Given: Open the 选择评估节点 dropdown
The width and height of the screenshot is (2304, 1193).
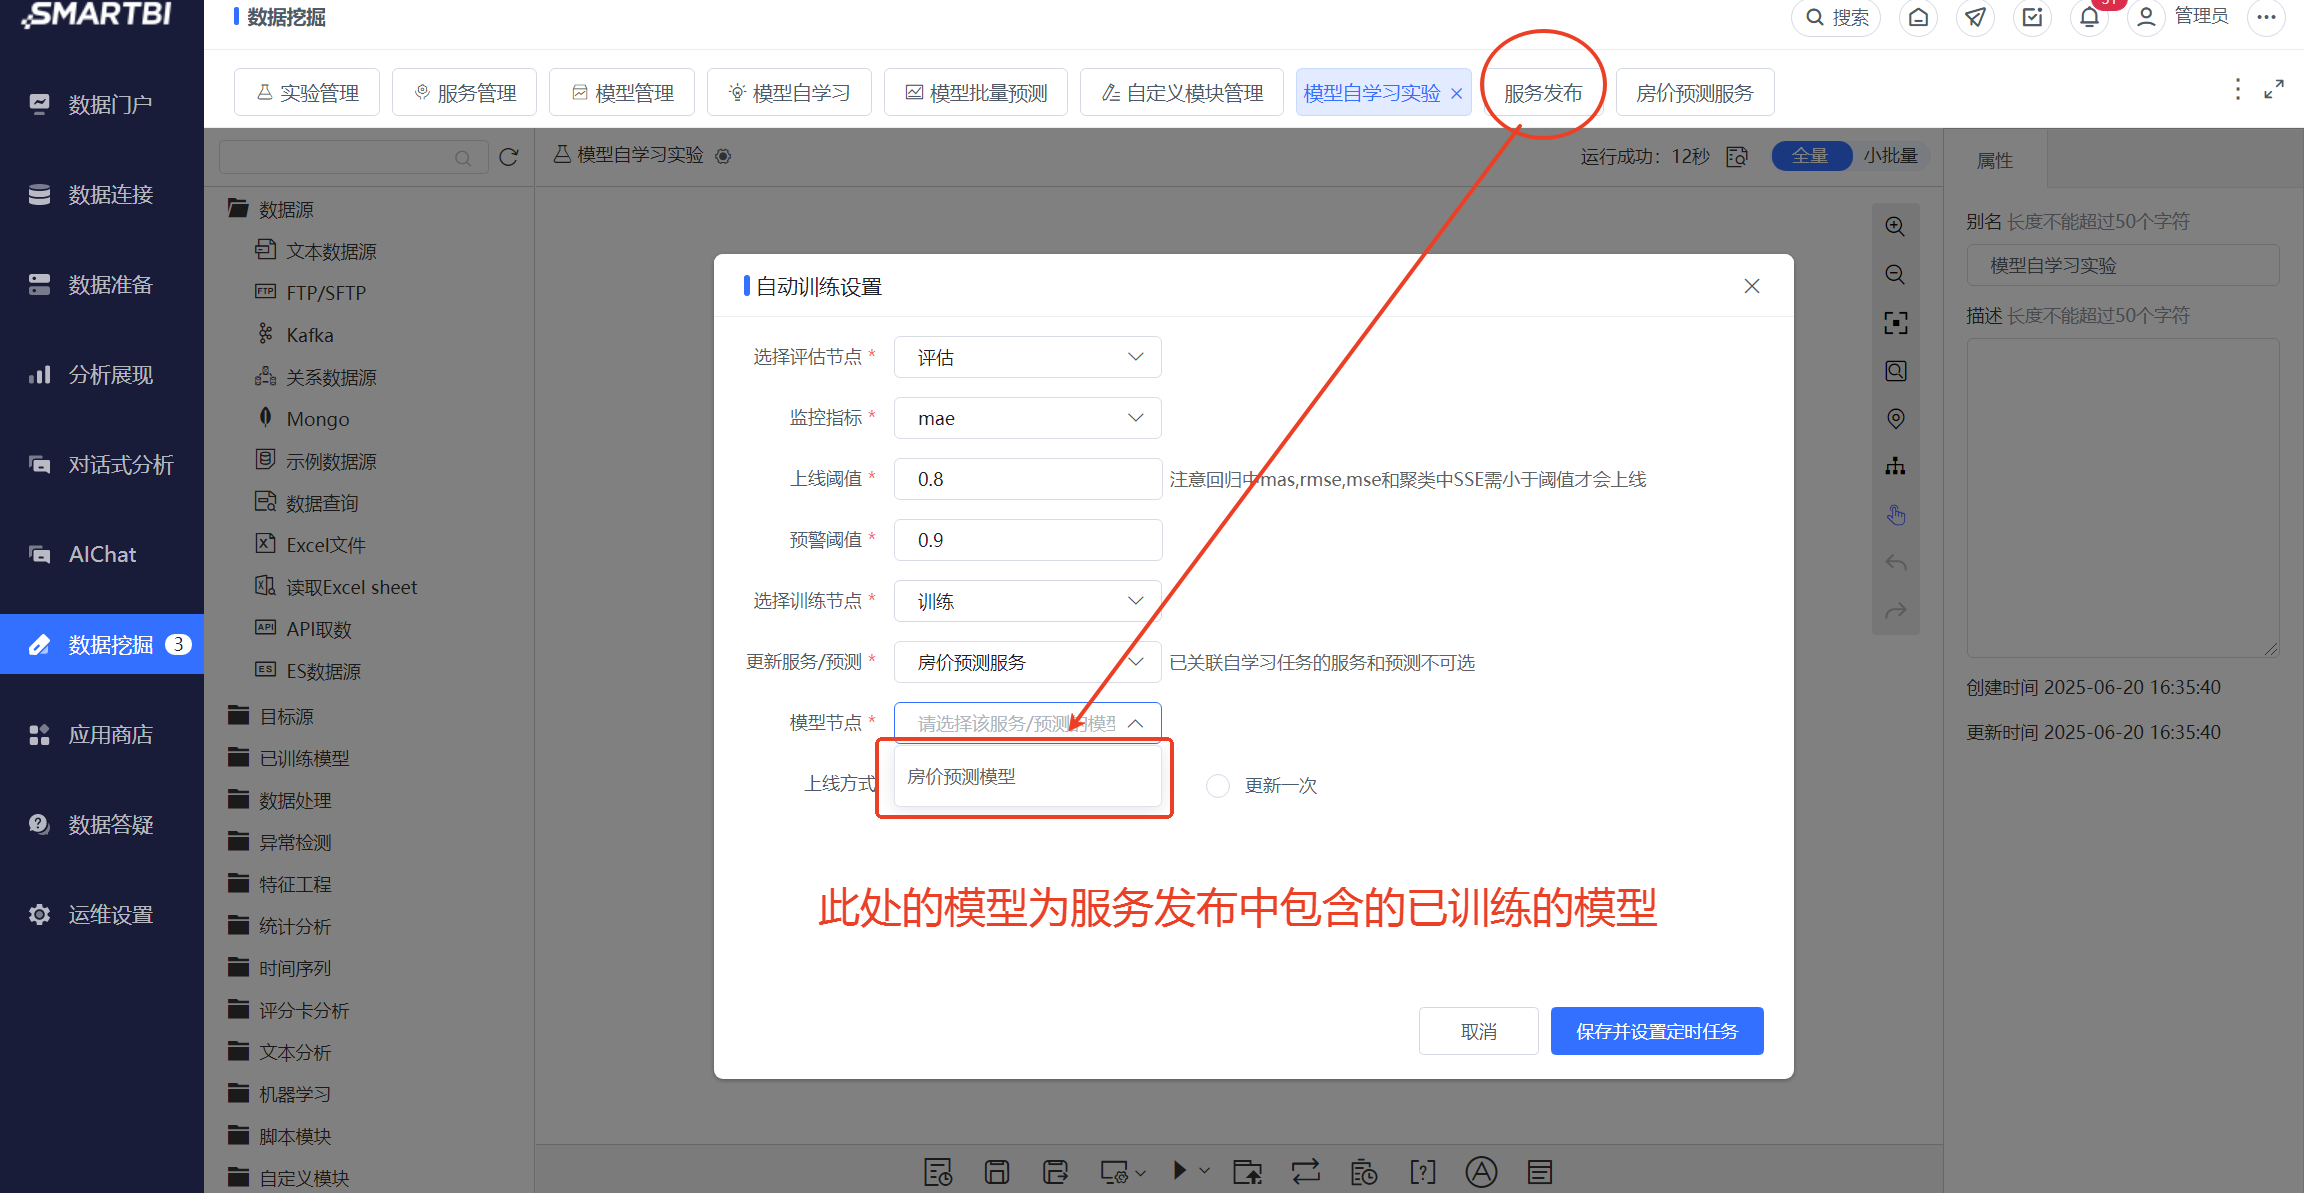Looking at the screenshot, I should coord(1027,357).
